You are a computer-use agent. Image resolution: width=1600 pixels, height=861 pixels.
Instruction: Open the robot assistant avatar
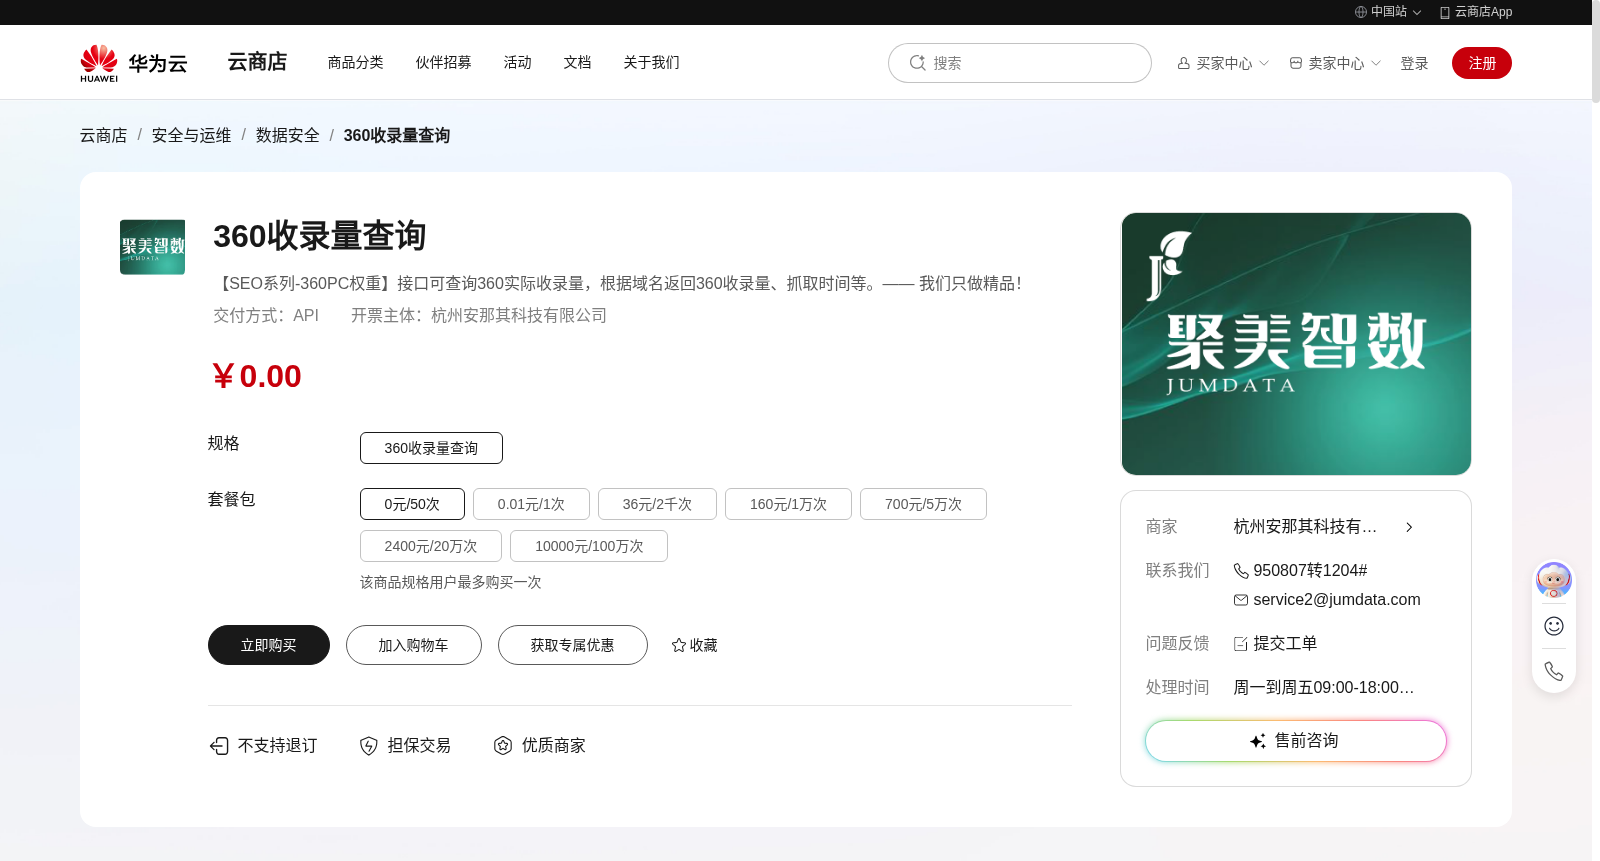tap(1554, 580)
